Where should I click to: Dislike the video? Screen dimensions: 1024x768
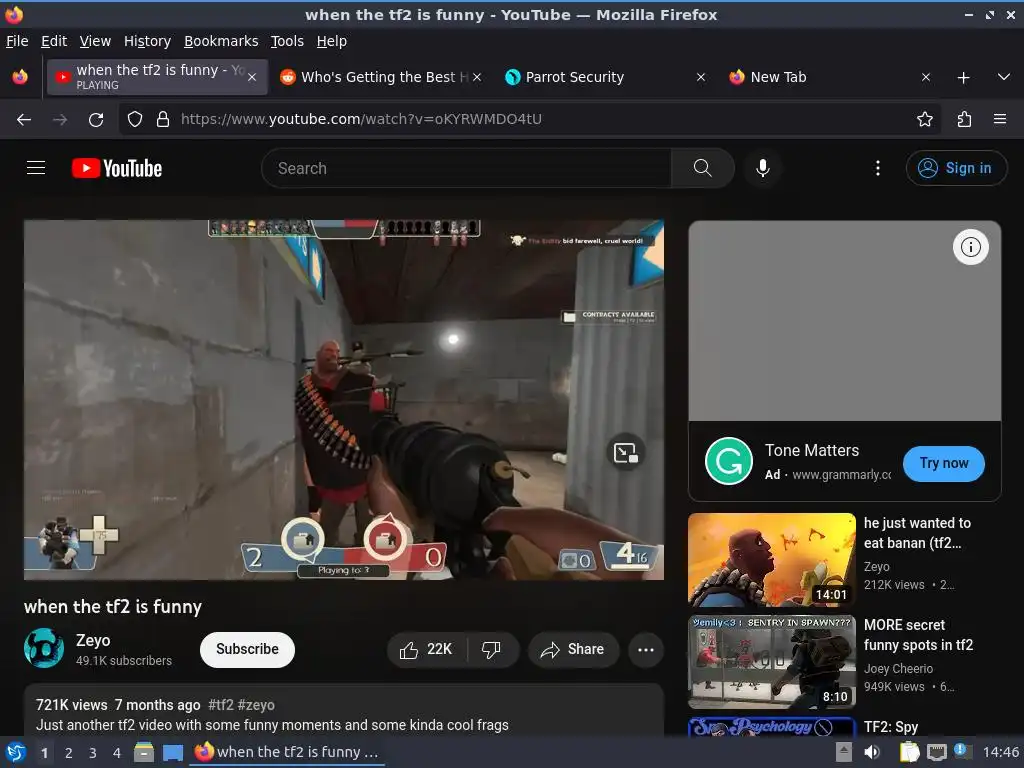[492, 649]
